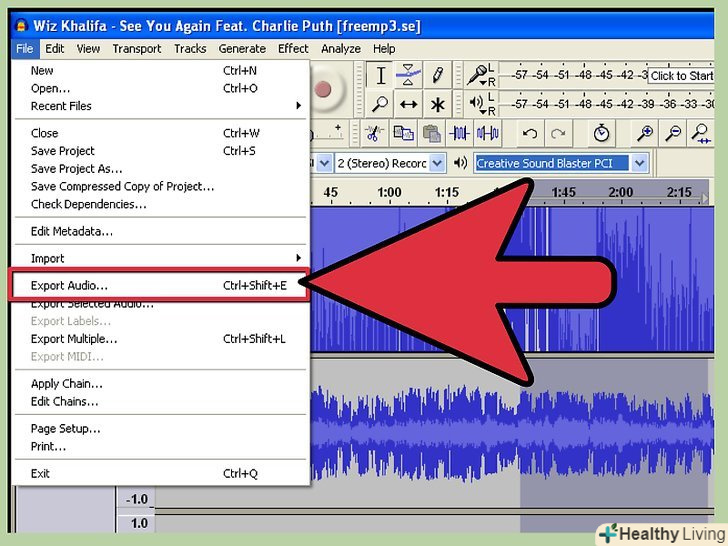Click the 2:00 mark on the timeline ruler
Screen dimensions: 728x546
(x=620, y=192)
